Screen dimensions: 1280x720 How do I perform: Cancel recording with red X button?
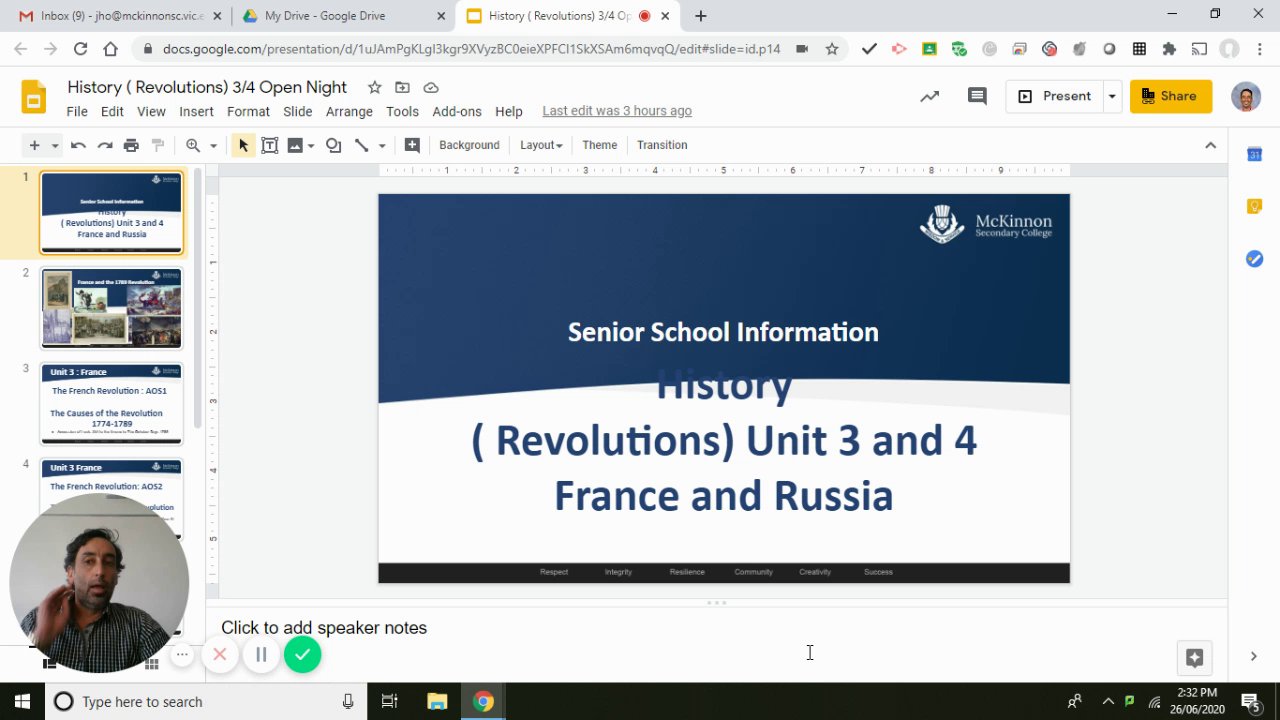(220, 655)
